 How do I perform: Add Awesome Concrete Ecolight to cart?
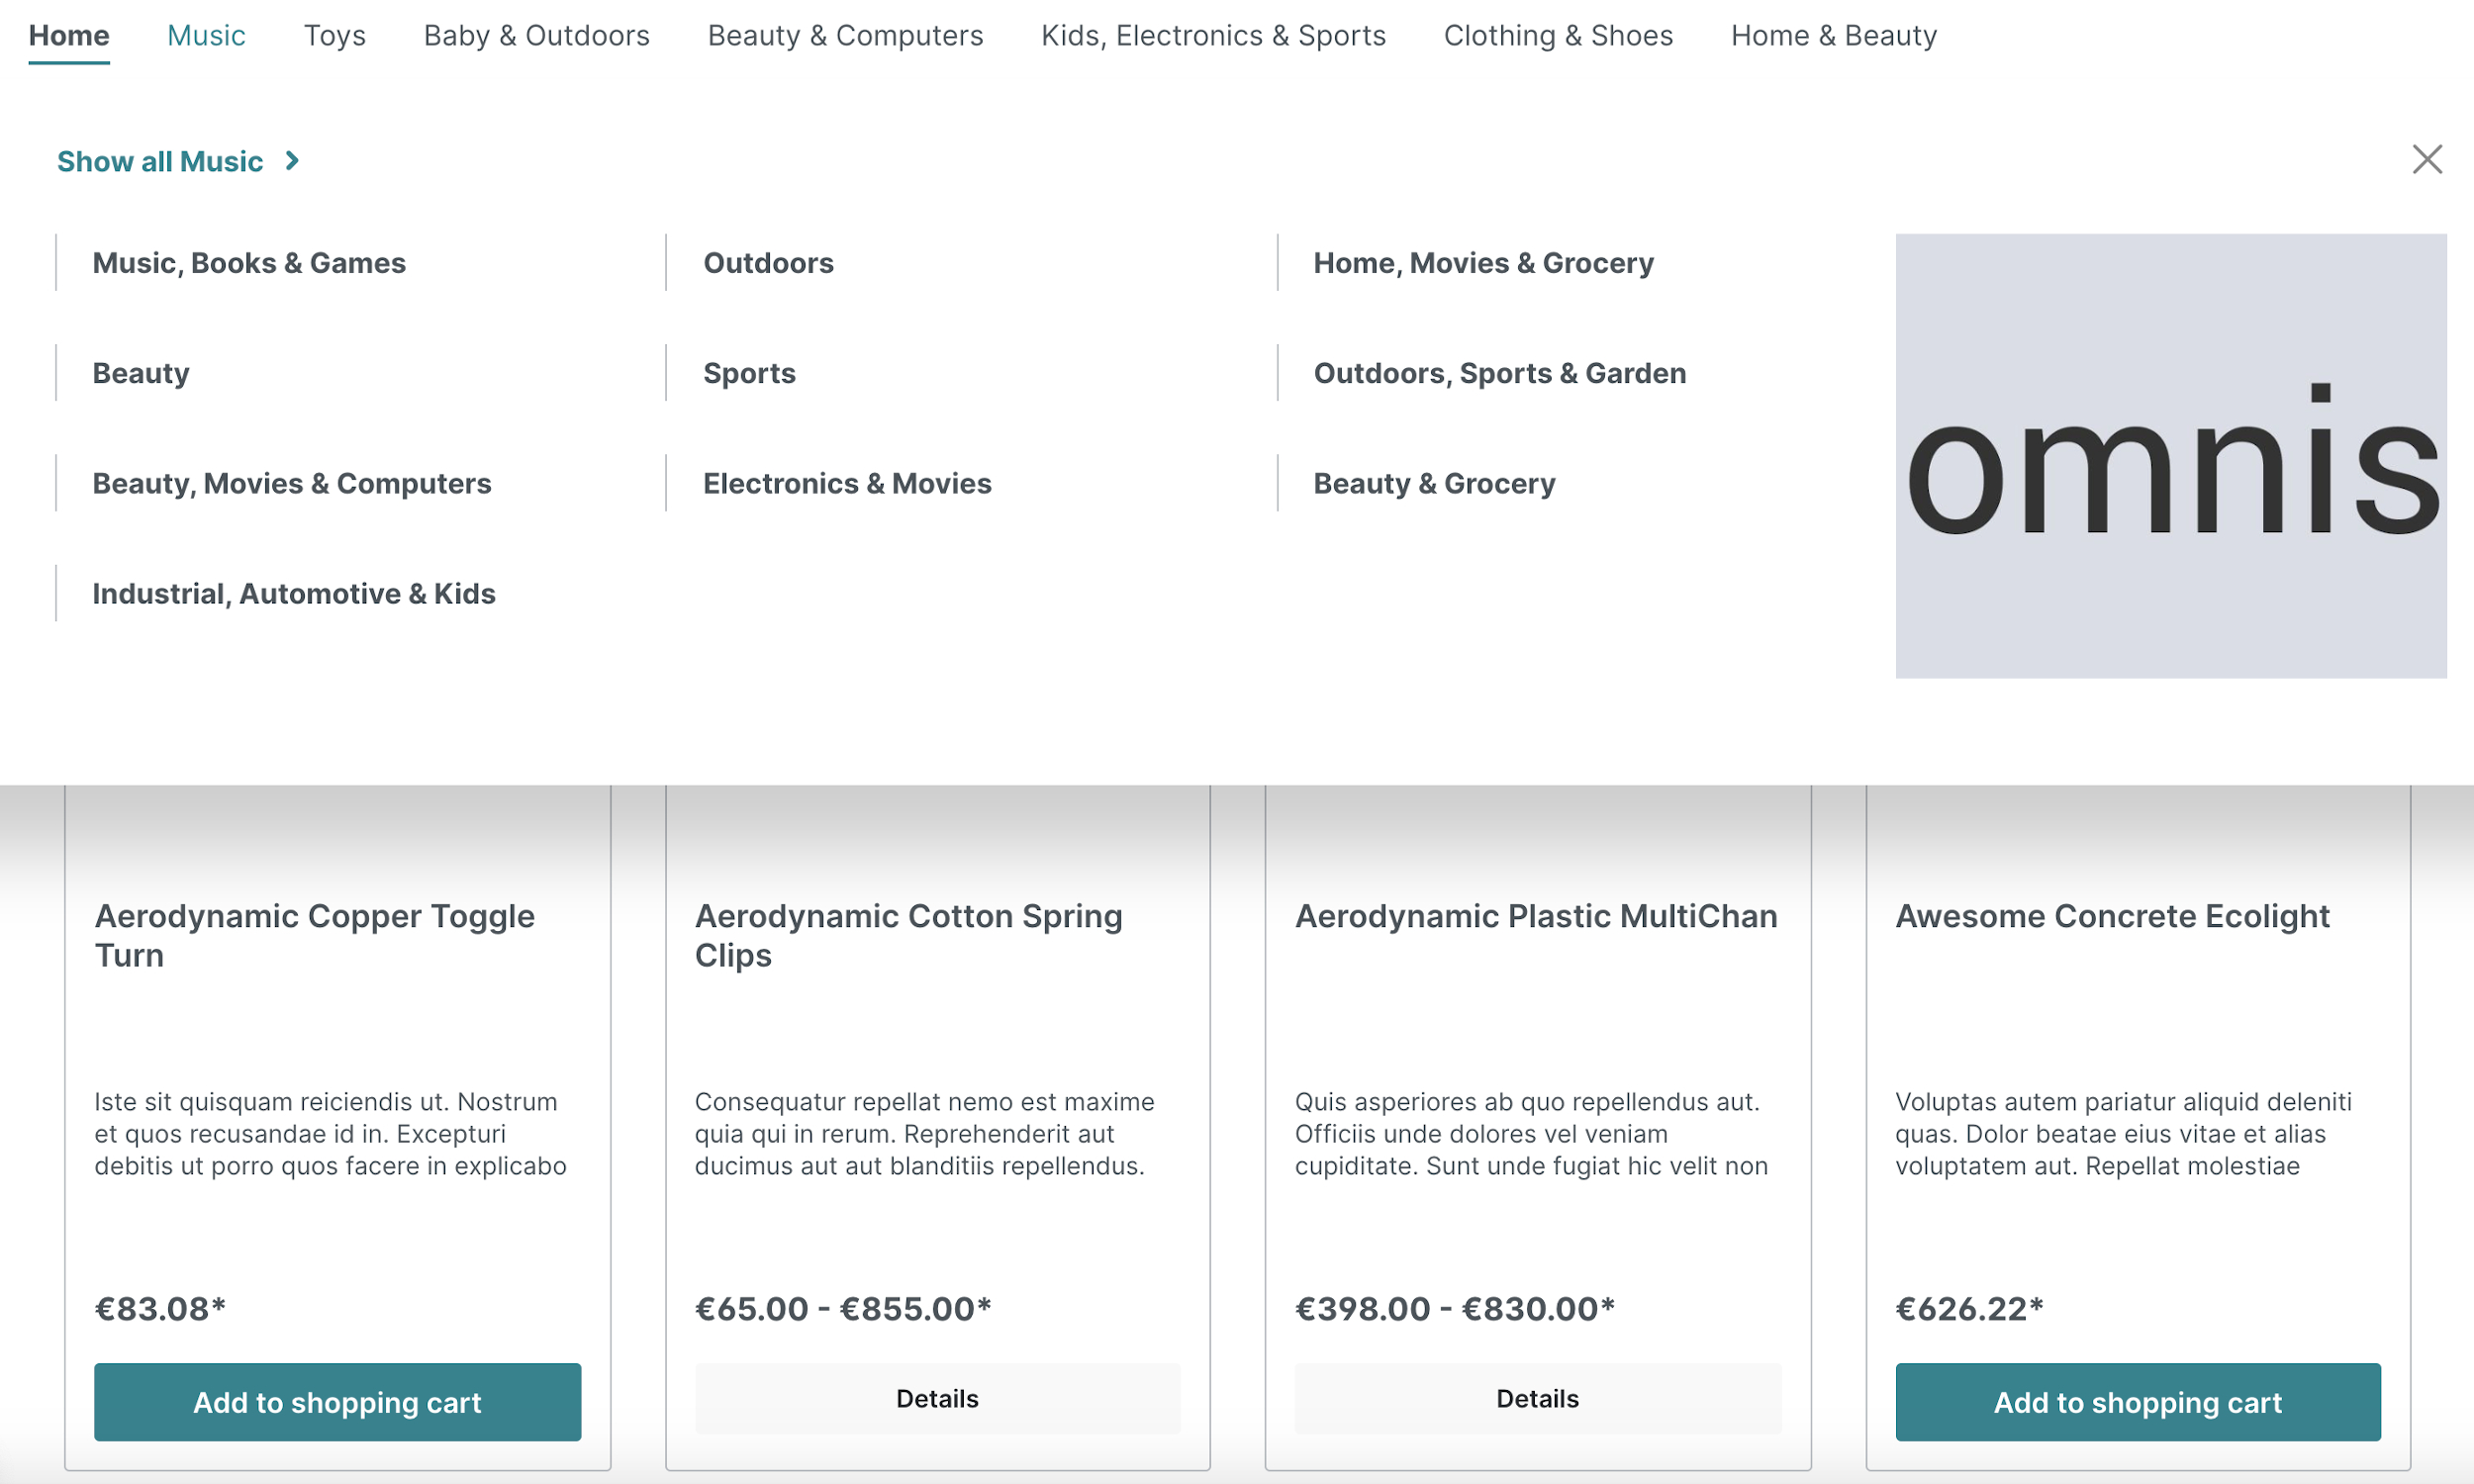[2139, 1401]
